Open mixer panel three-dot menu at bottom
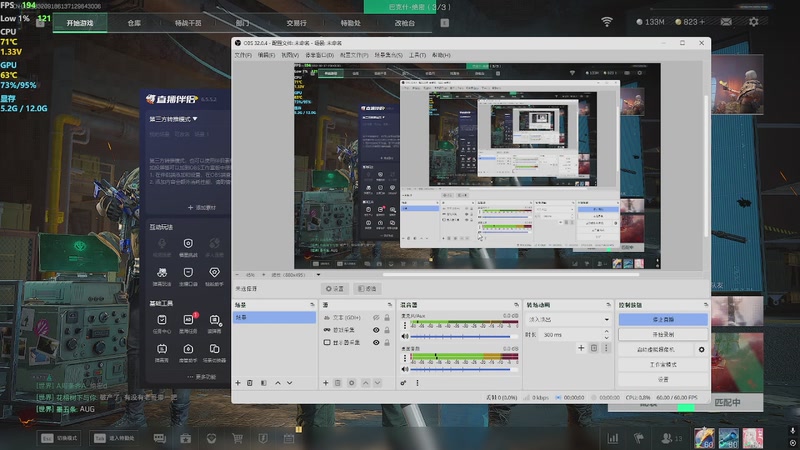Image resolution: width=800 pixels, height=450 pixels. coord(417,383)
